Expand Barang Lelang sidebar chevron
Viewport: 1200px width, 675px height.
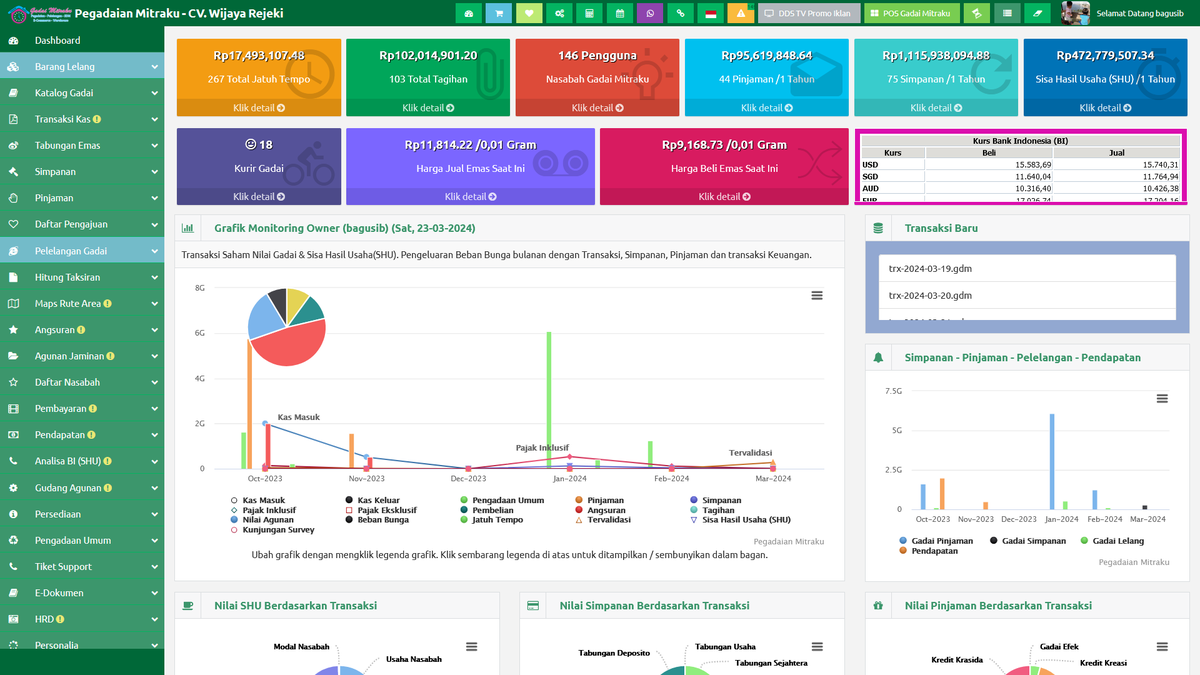(x=155, y=67)
